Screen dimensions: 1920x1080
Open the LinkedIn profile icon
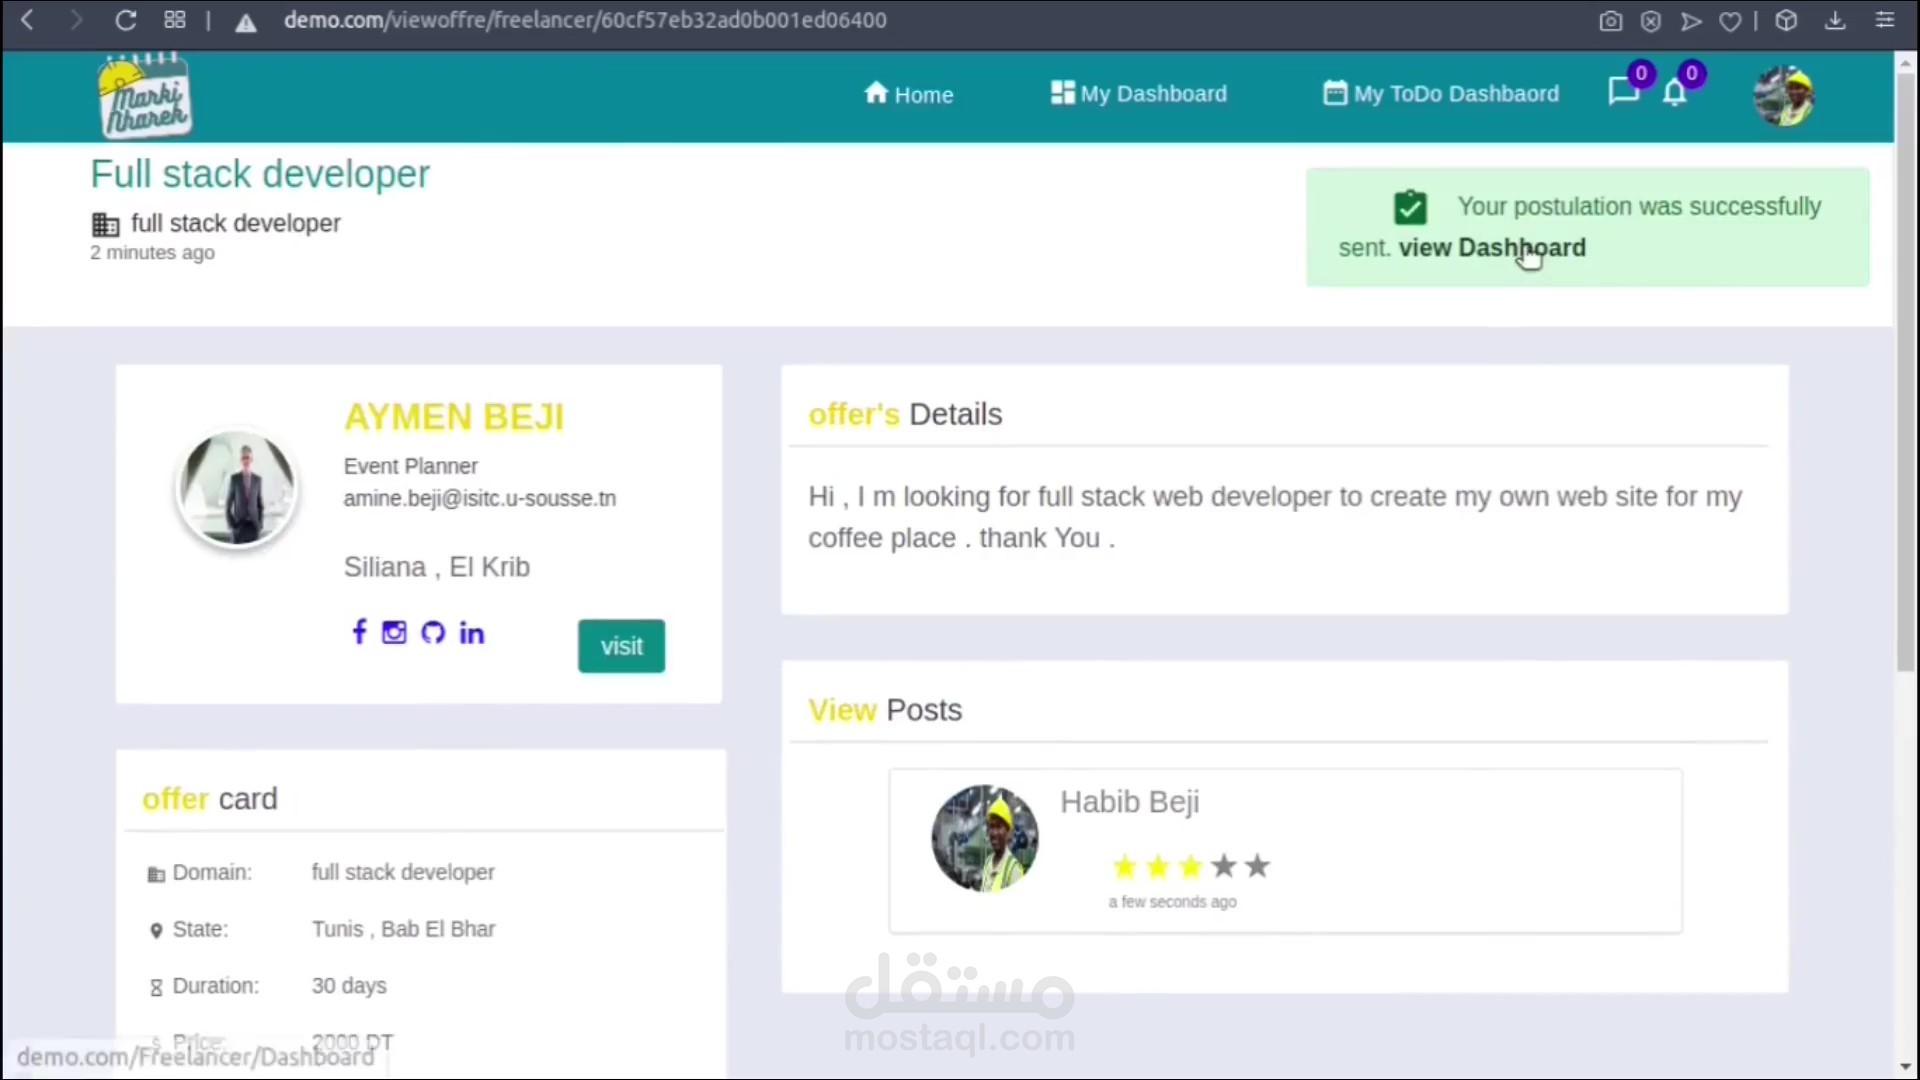point(471,633)
